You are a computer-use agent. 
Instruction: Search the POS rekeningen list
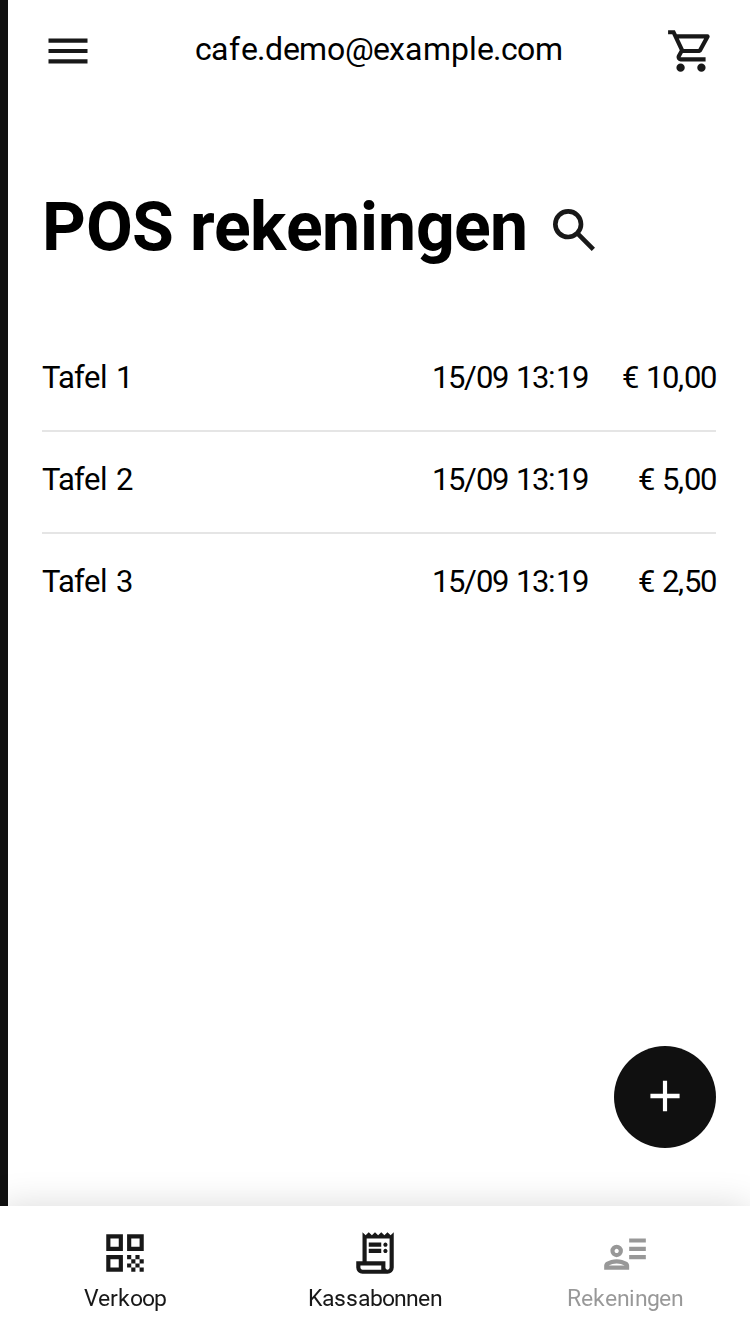click(574, 230)
